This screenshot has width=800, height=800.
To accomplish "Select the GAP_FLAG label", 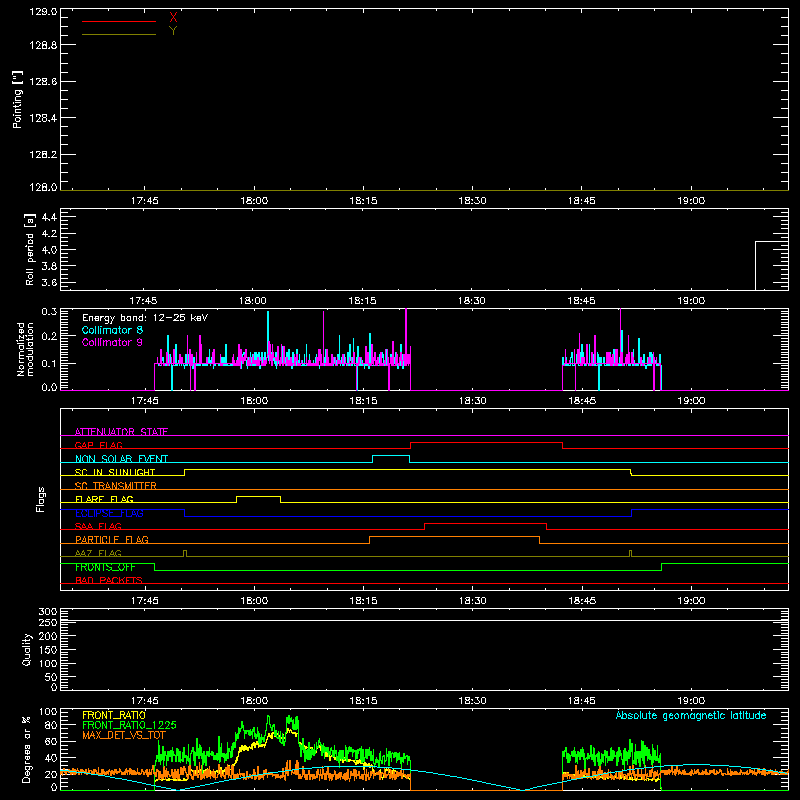I will [98, 445].
